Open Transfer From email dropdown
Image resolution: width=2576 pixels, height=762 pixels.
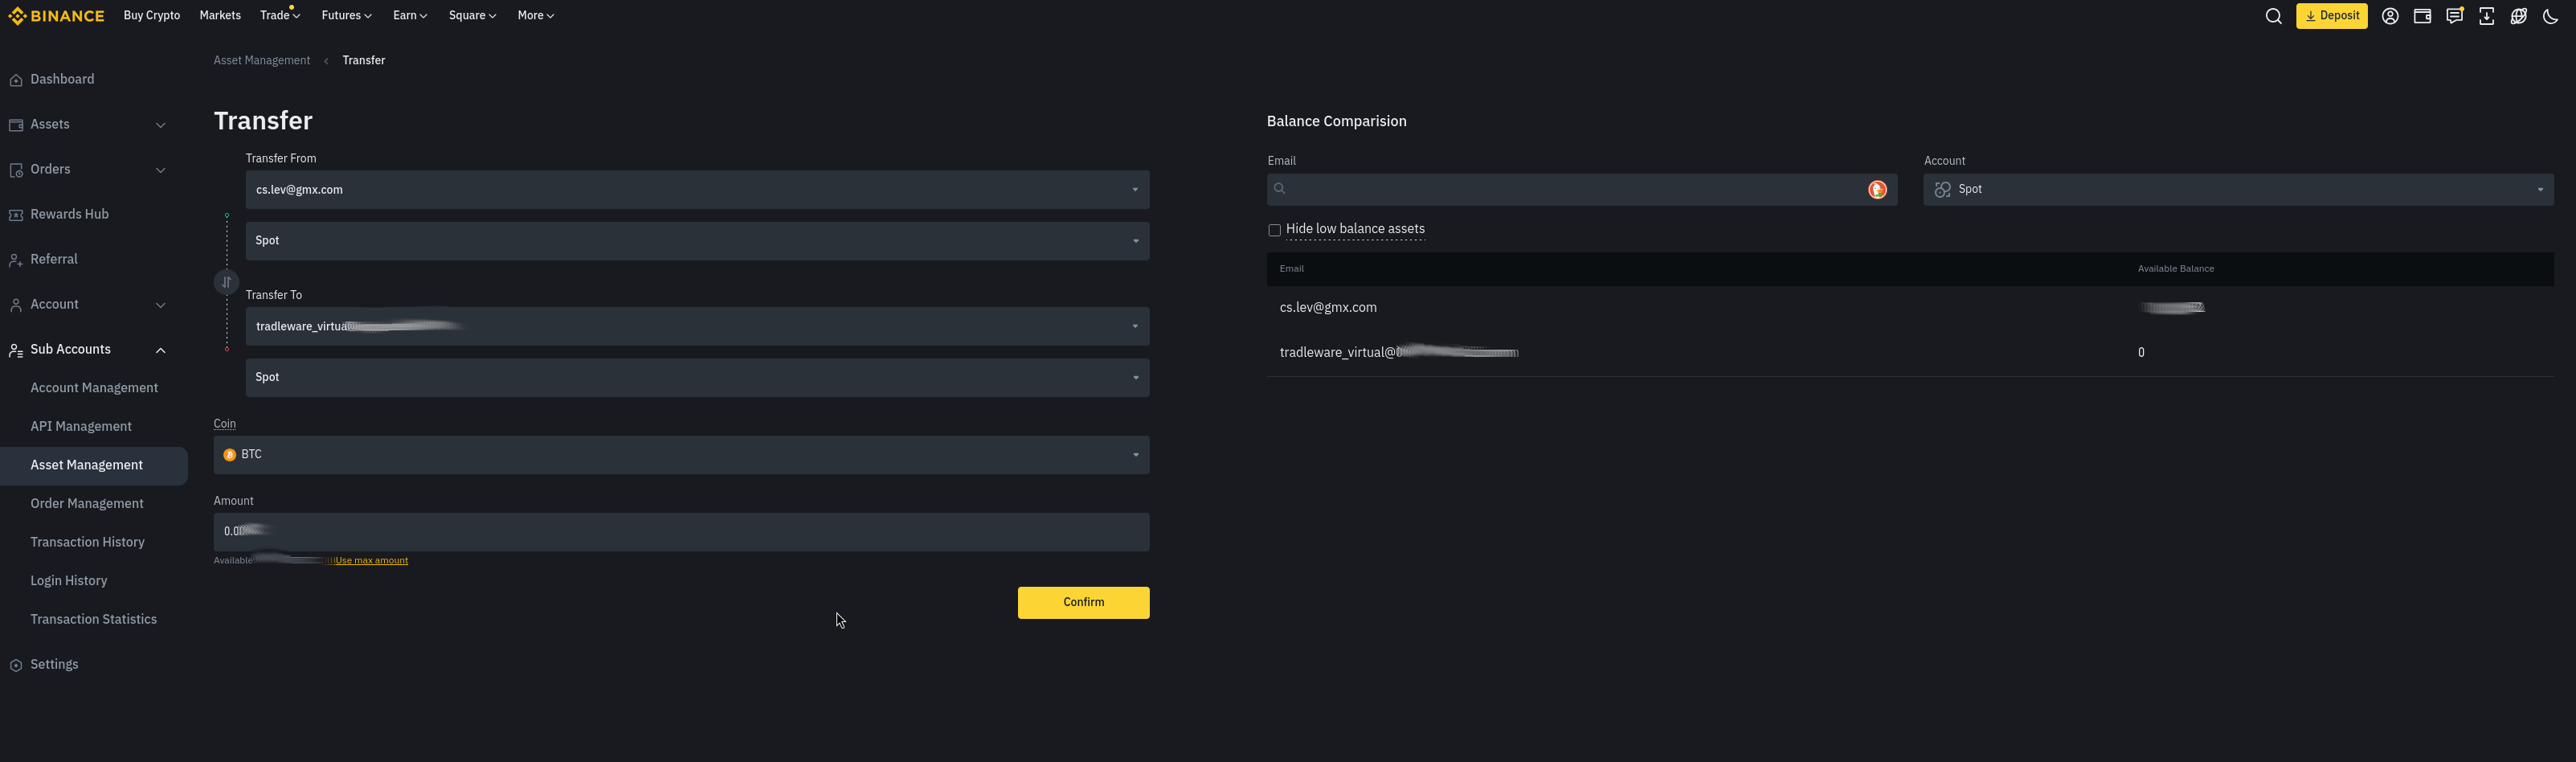point(697,190)
